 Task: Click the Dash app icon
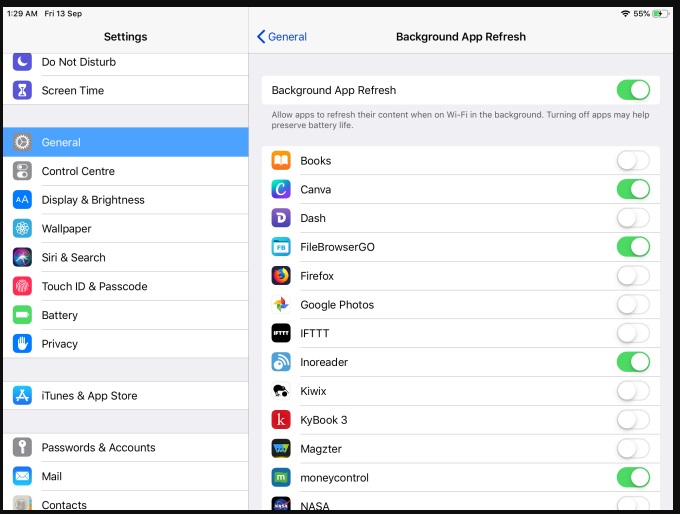pos(281,218)
